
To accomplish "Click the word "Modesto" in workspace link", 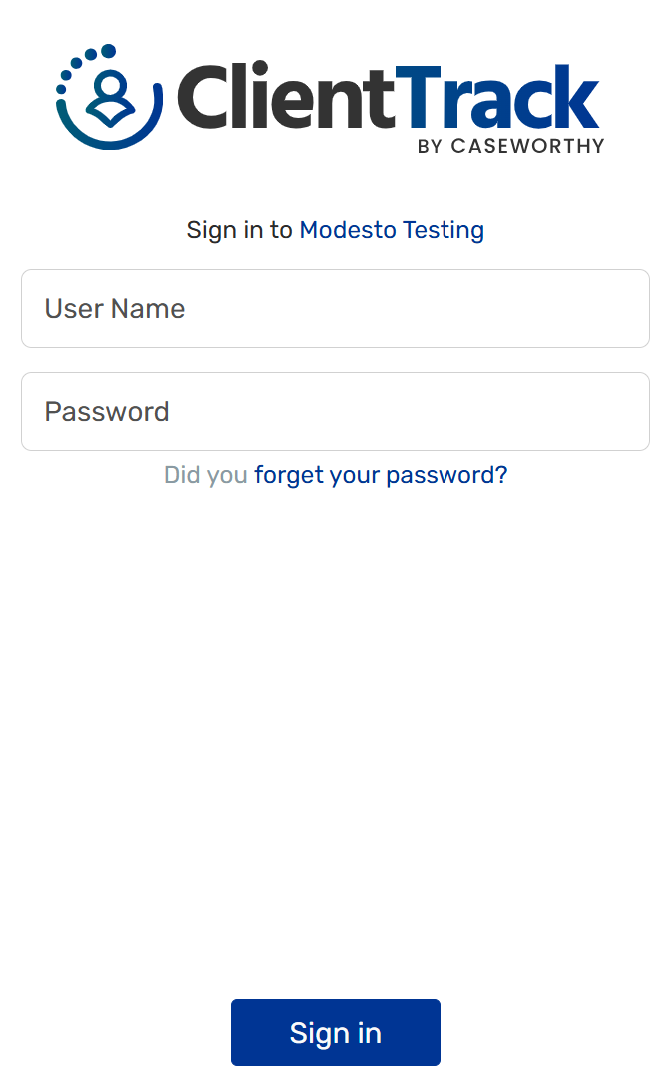I will tap(347, 230).
